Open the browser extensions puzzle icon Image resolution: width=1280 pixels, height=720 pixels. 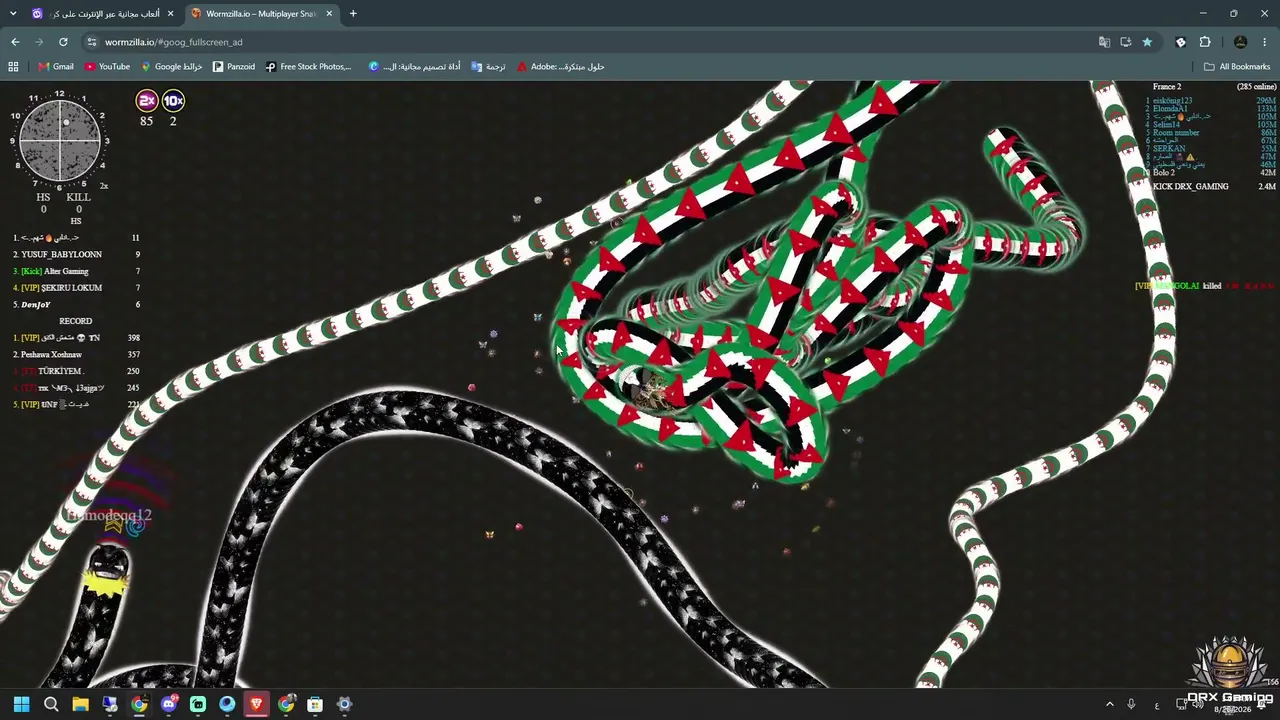(1204, 42)
